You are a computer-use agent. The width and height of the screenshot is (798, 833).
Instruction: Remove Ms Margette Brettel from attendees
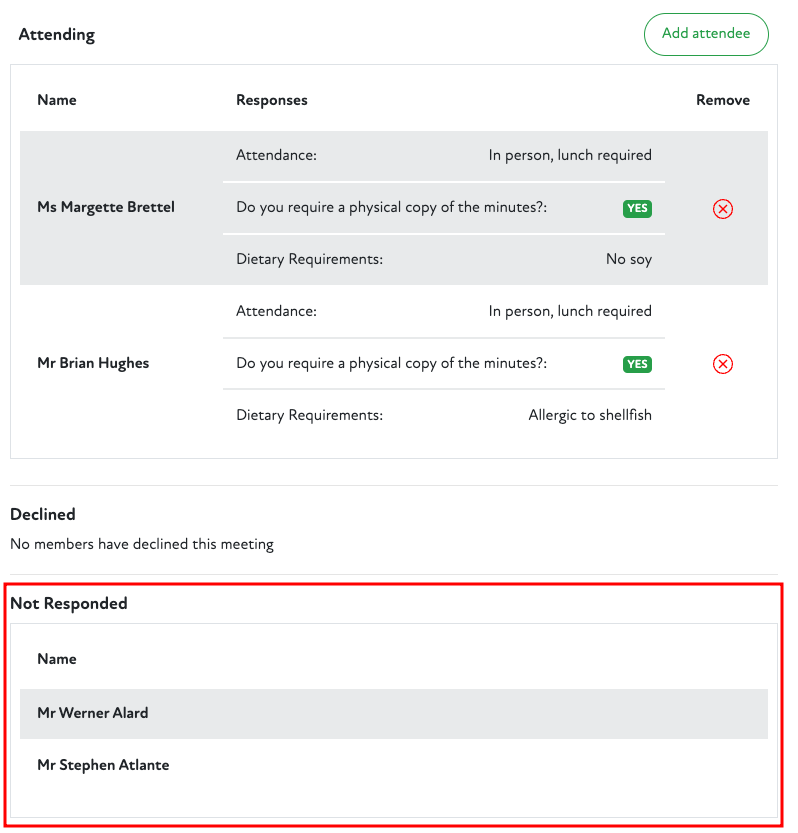coord(722,208)
